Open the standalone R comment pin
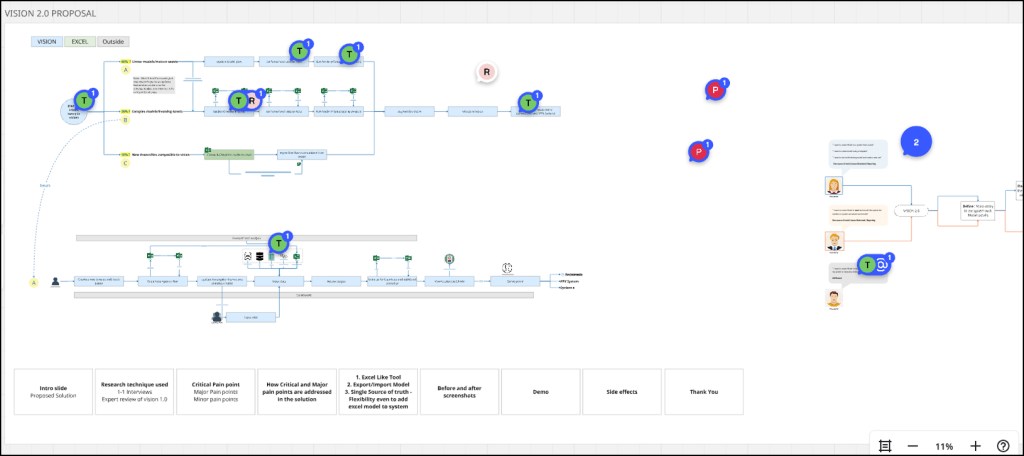 [x=486, y=73]
